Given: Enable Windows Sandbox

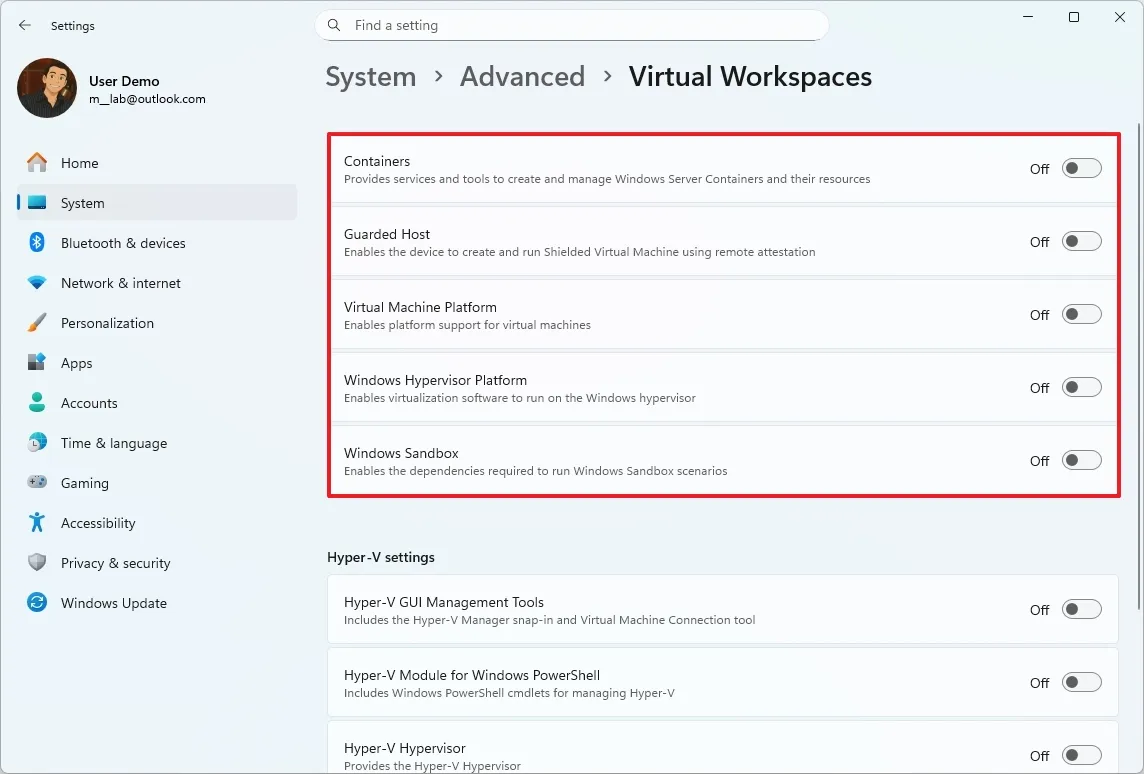Looking at the screenshot, I should (1081, 459).
